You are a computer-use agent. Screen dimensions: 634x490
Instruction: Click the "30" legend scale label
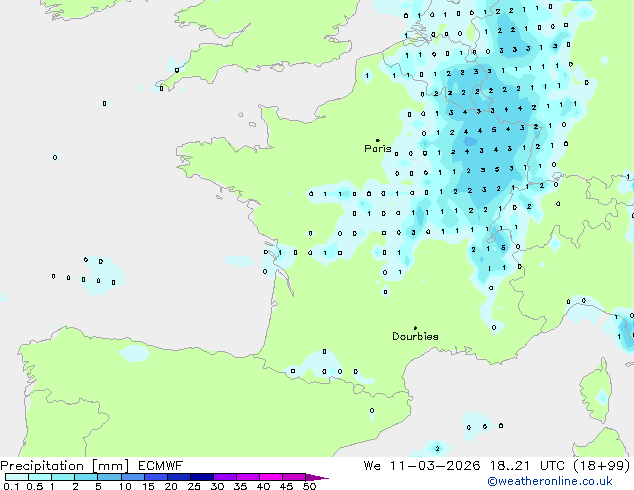coord(217,486)
